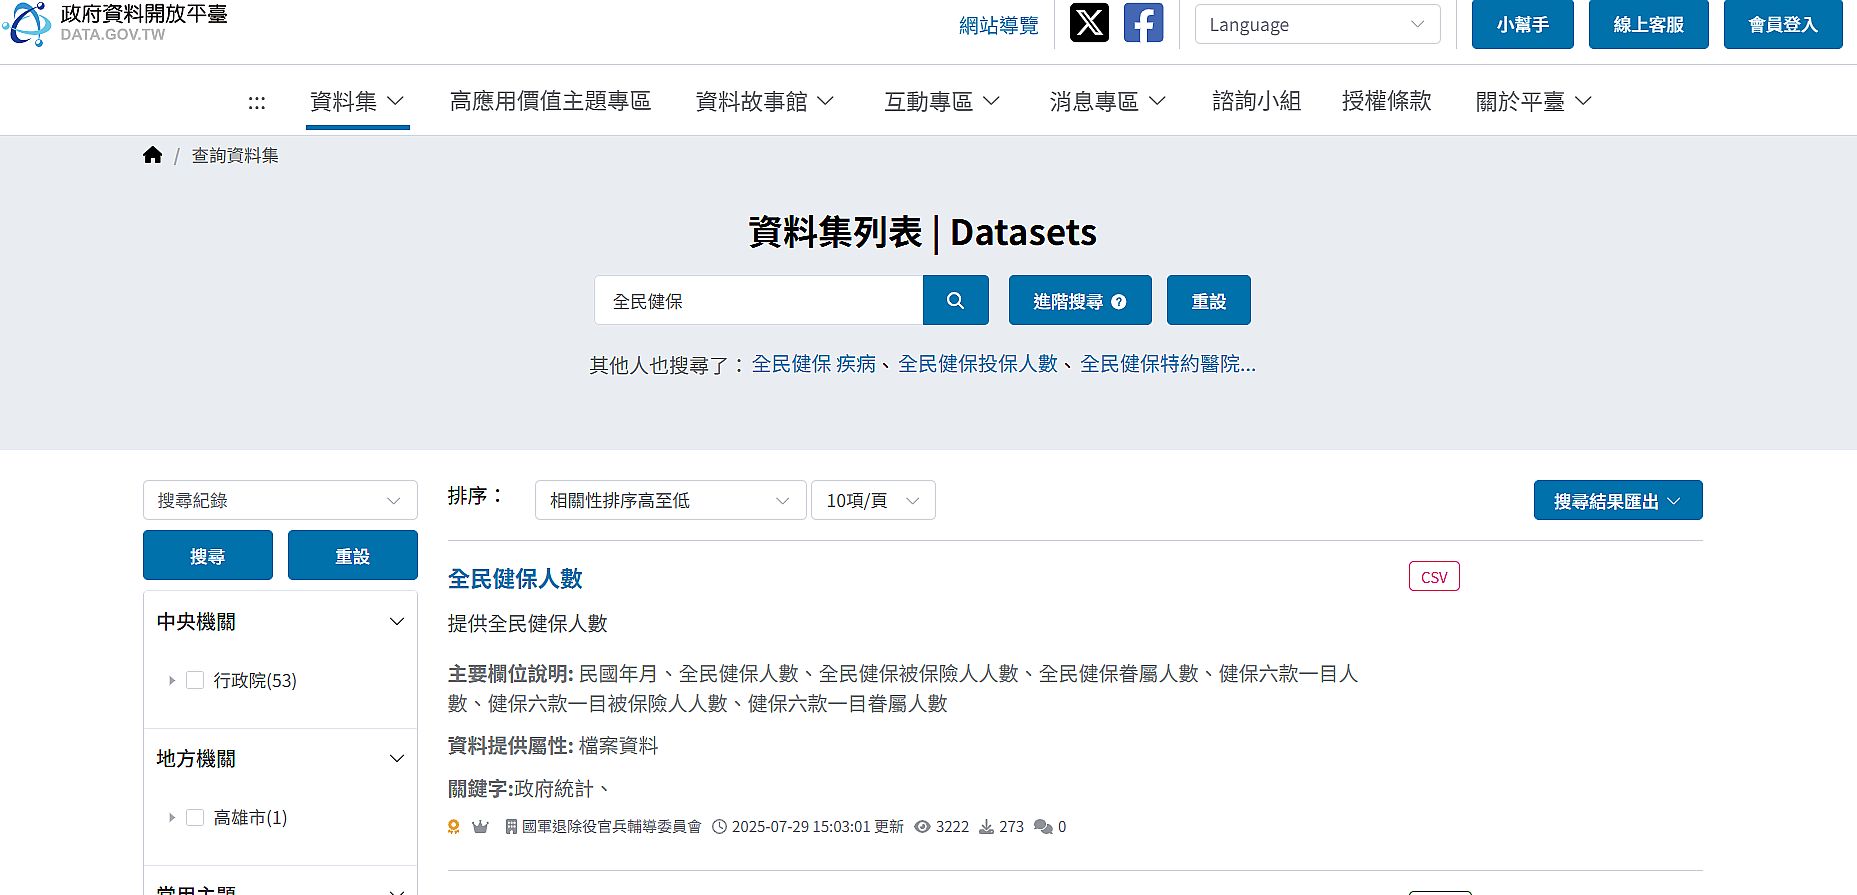Screen dimensions: 1857x895
Task: Check the 行政院(53) checkbox
Action: pos(195,680)
